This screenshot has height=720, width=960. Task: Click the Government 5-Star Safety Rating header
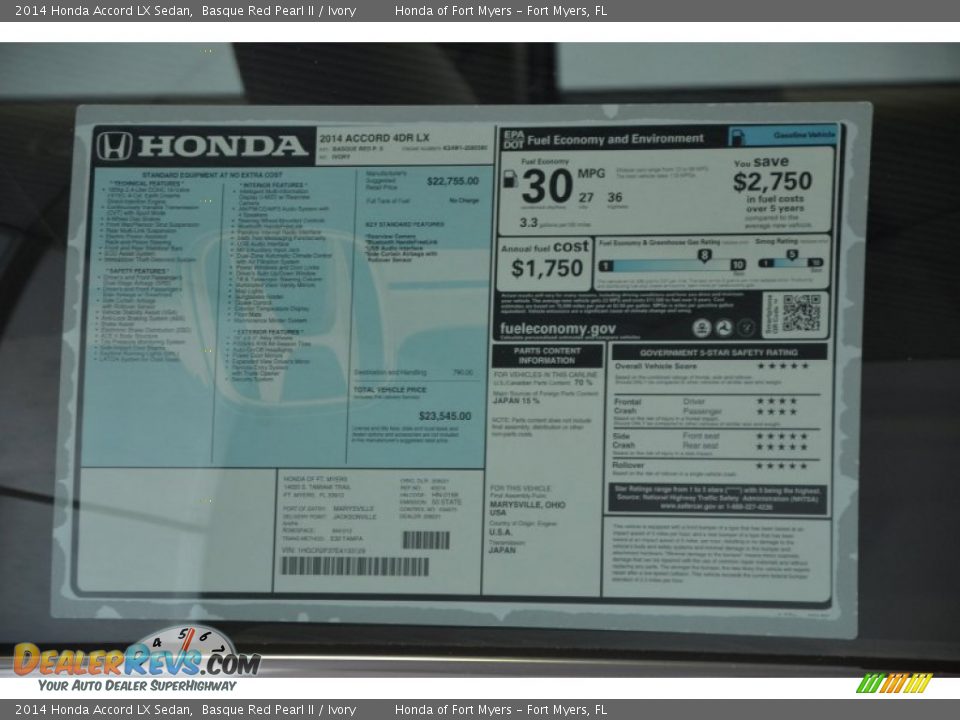pyautogui.click(x=719, y=352)
